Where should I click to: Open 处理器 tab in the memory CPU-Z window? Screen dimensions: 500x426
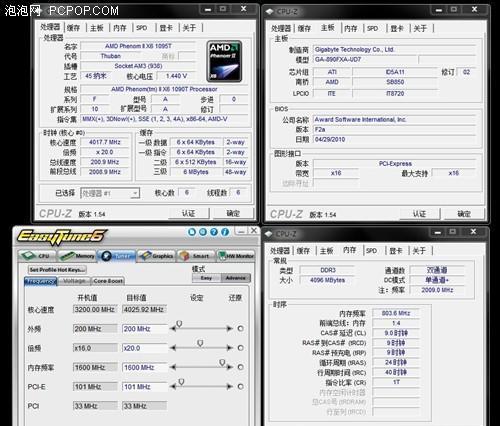pyautogui.click(x=280, y=251)
